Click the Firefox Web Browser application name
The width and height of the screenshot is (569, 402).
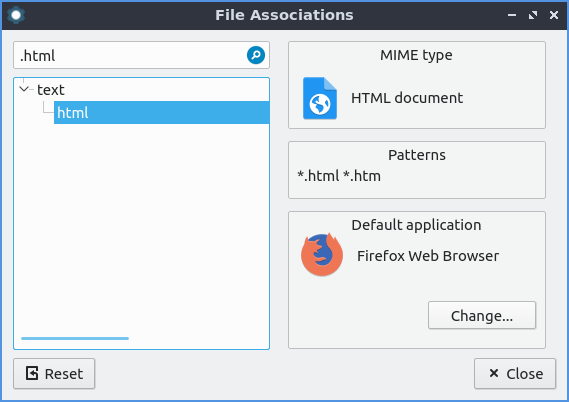coord(428,256)
